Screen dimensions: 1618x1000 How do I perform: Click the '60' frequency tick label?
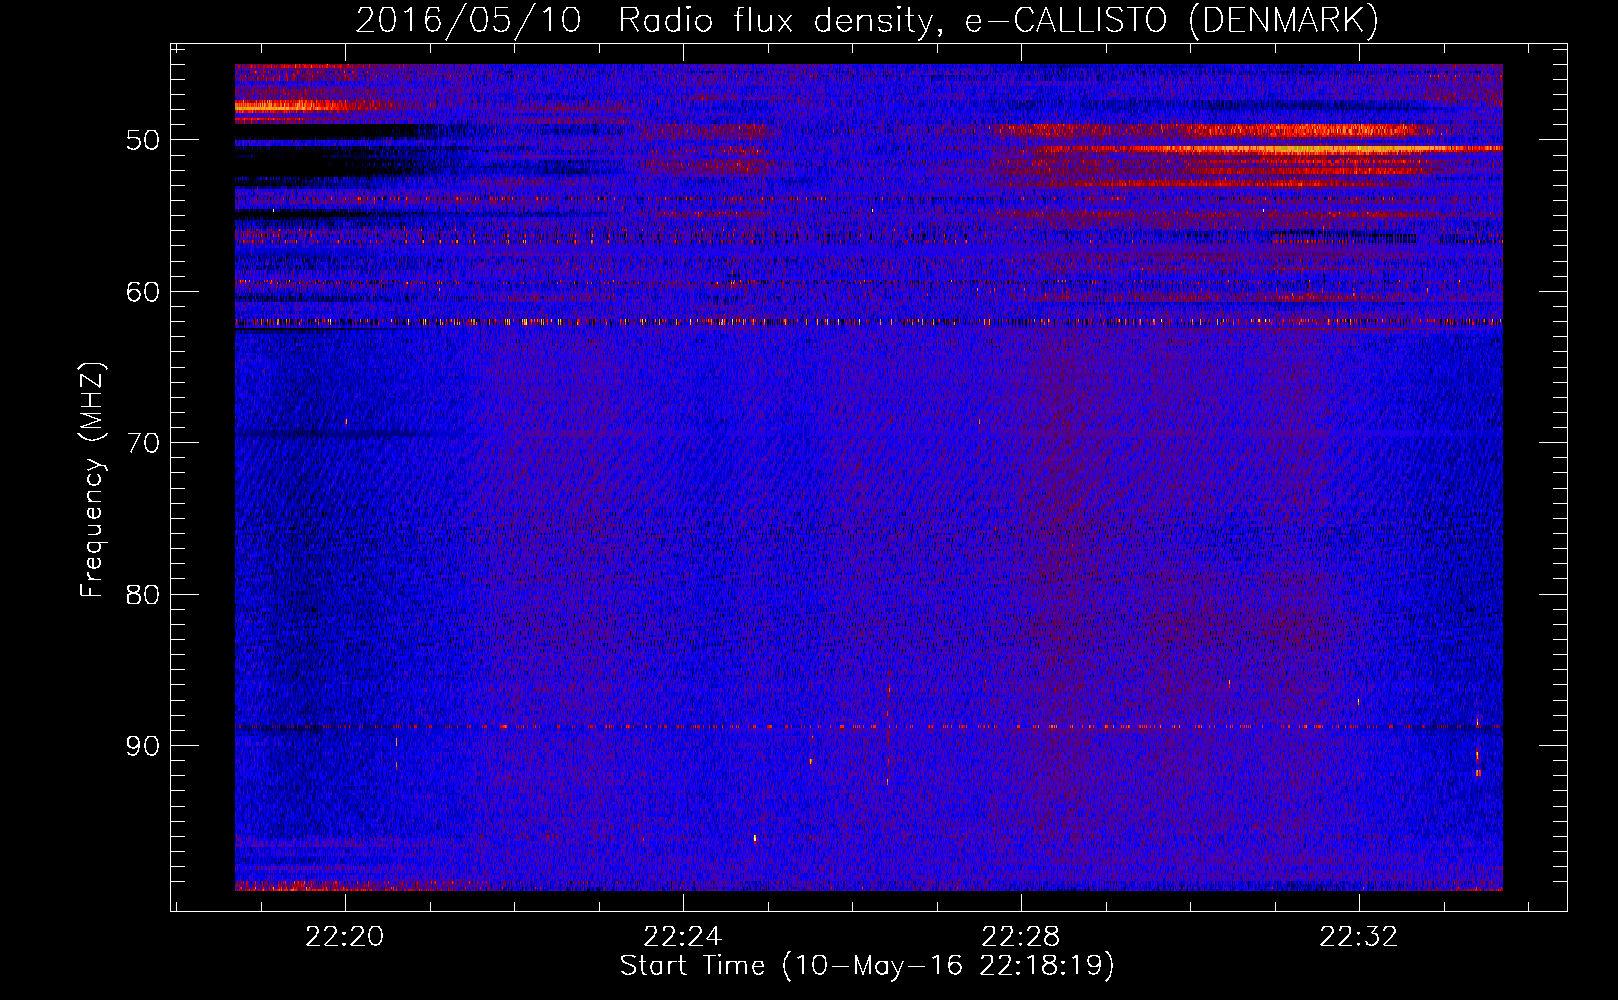click(x=143, y=292)
